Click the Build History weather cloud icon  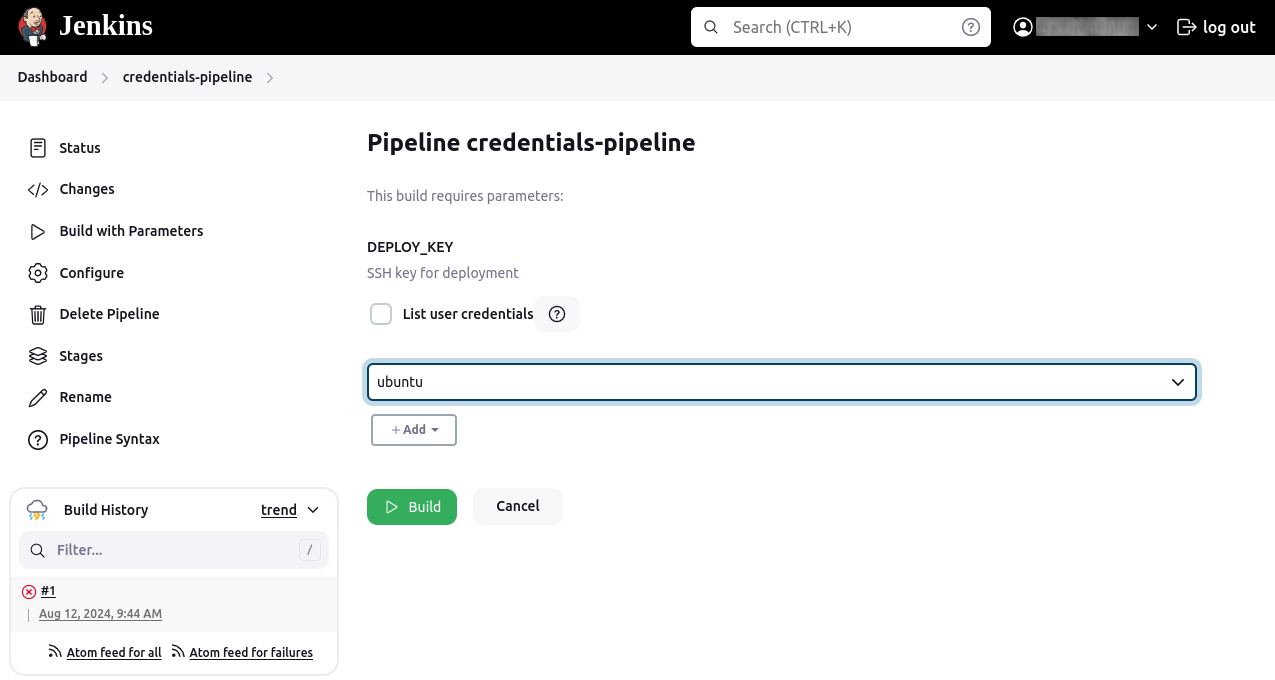37,510
